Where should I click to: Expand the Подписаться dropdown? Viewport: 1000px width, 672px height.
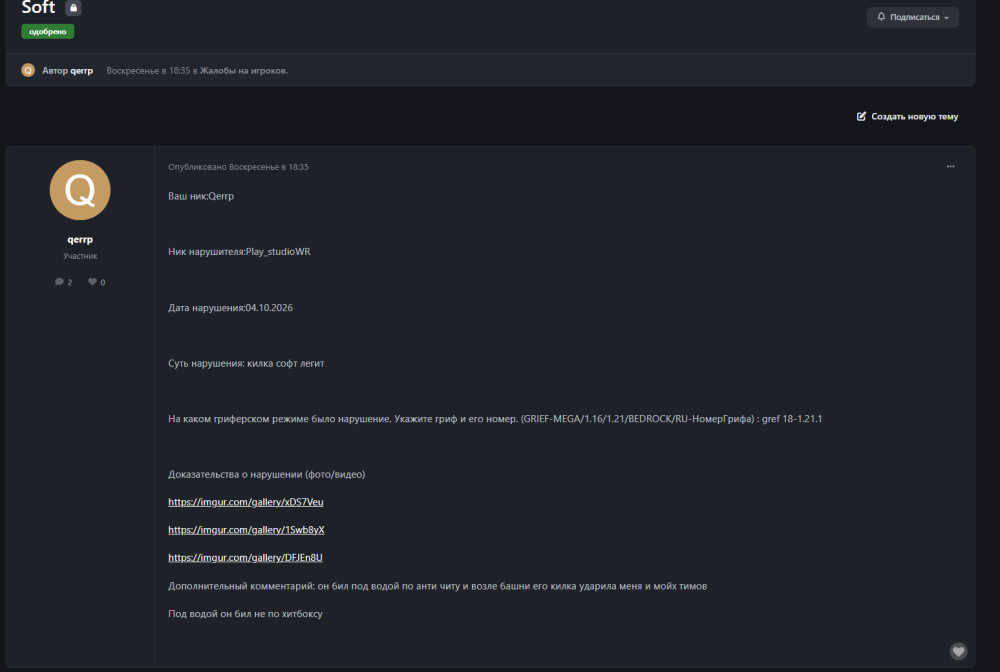(913, 17)
